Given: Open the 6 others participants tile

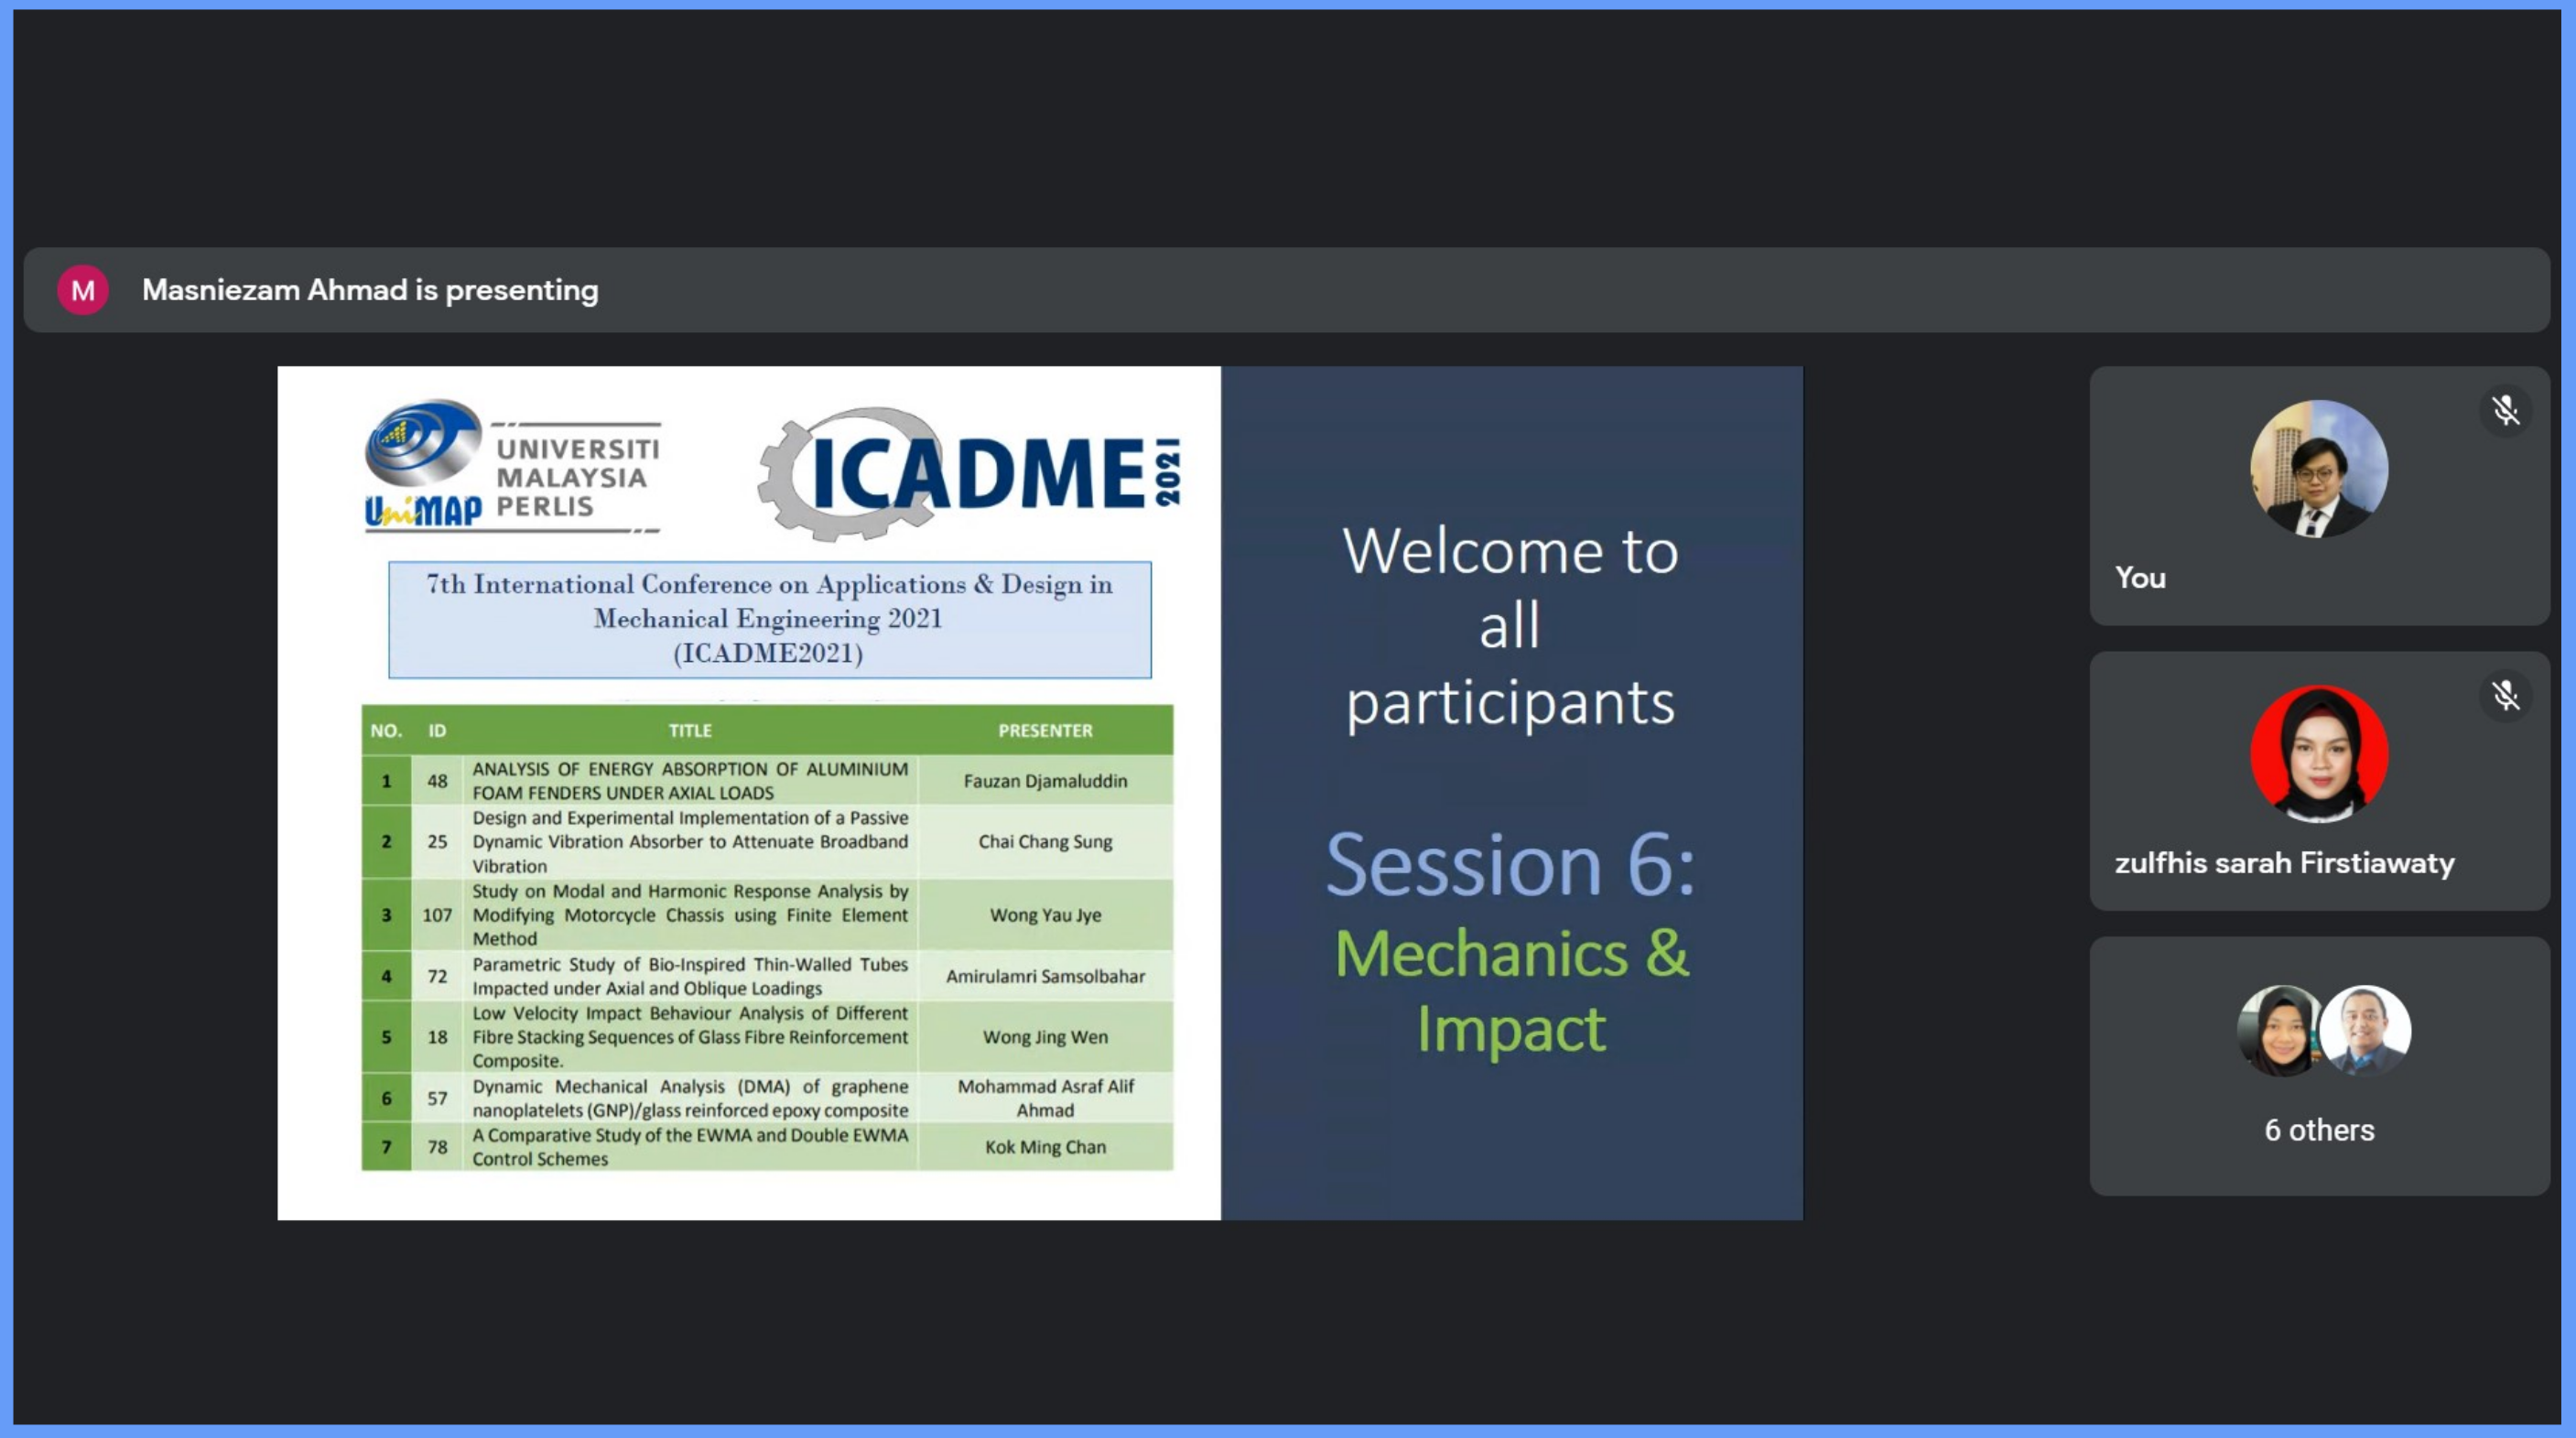Looking at the screenshot, I should (2318, 1129).
